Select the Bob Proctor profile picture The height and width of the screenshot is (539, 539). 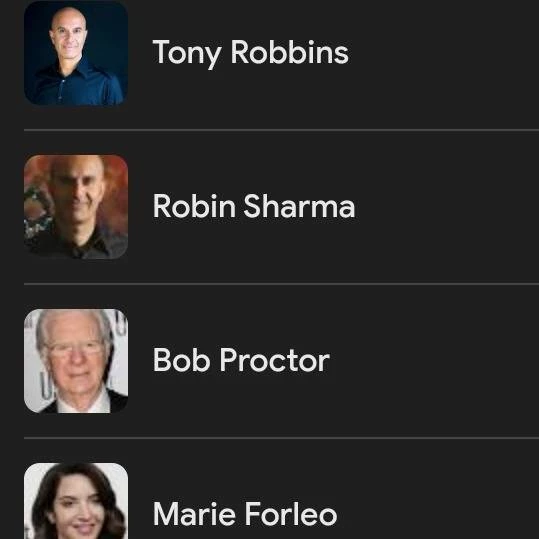coord(76,361)
